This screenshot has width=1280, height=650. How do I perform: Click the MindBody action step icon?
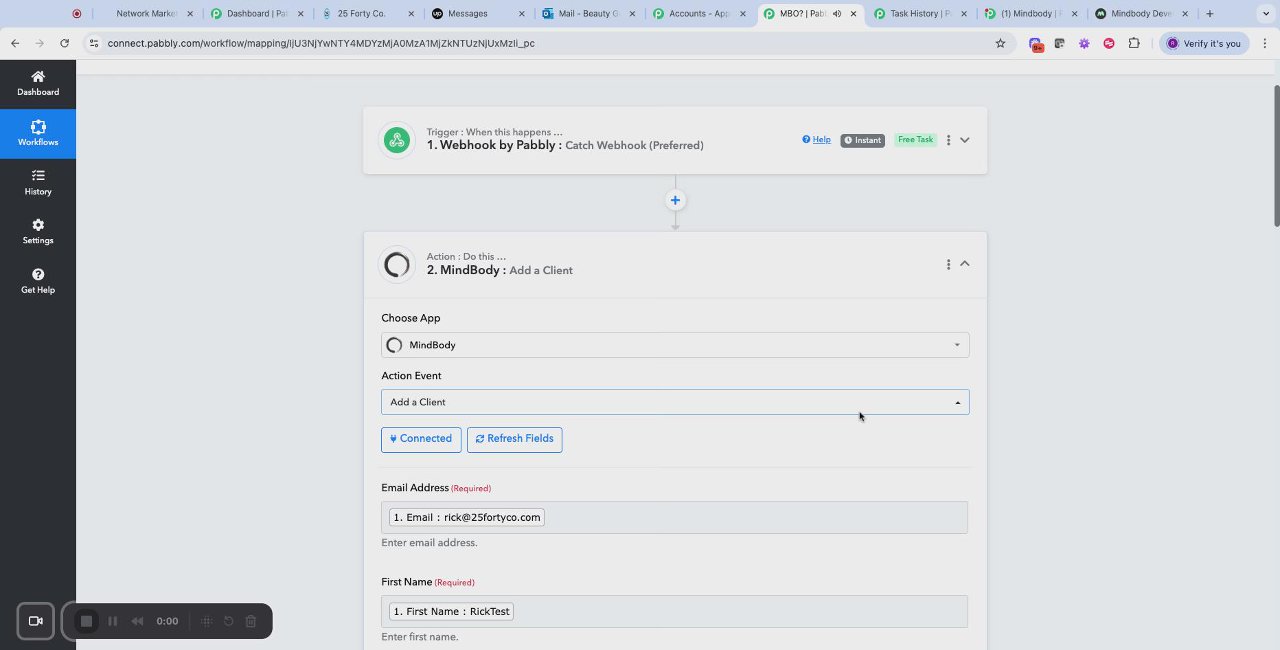pyautogui.click(x=397, y=264)
